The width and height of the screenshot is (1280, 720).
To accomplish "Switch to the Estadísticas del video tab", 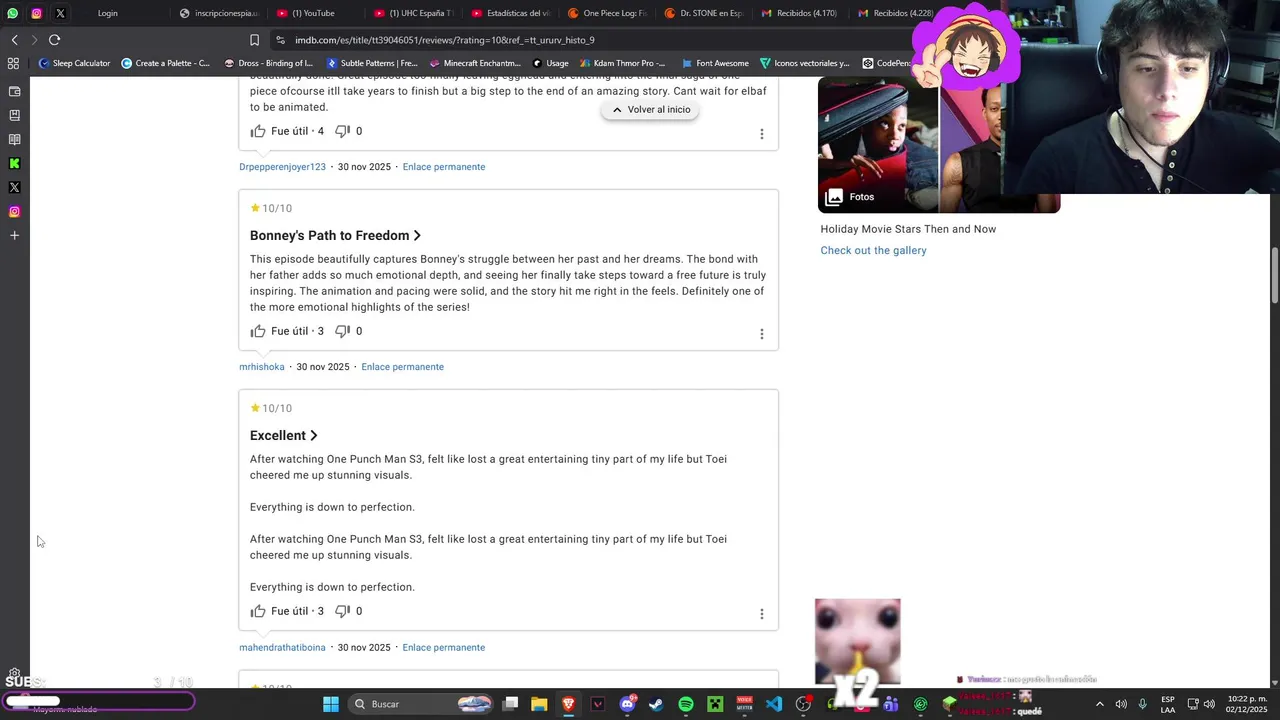I will [x=511, y=13].
